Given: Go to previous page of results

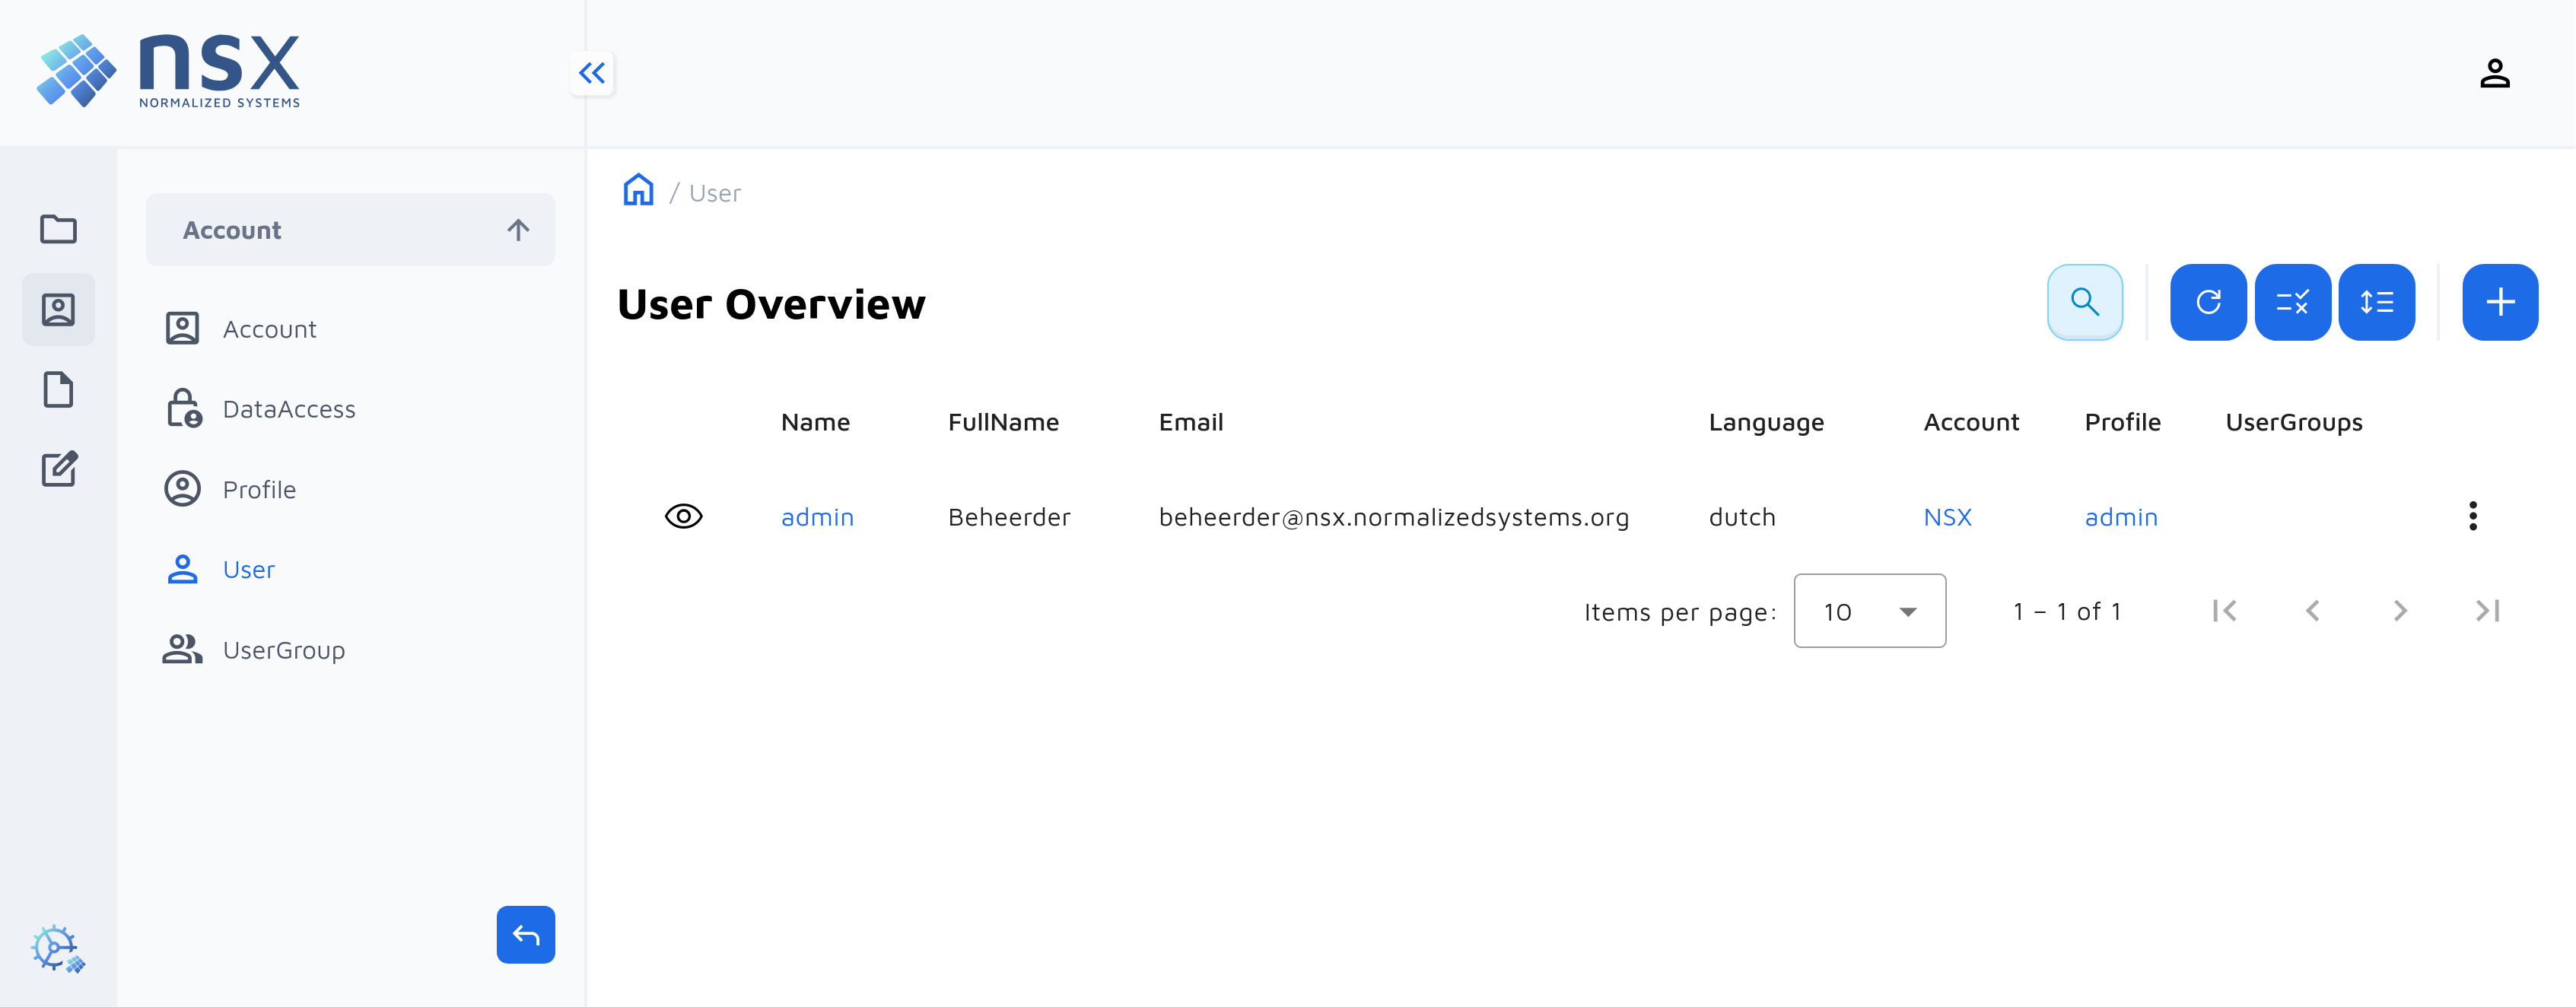Looking at the screenshot, I should pyautogui.click(x=2312, y=610).
